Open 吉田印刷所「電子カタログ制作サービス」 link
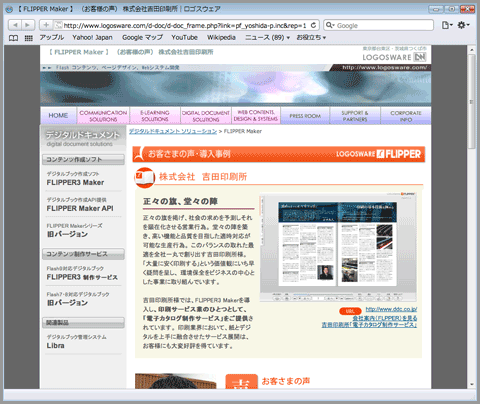 (369, 325)
